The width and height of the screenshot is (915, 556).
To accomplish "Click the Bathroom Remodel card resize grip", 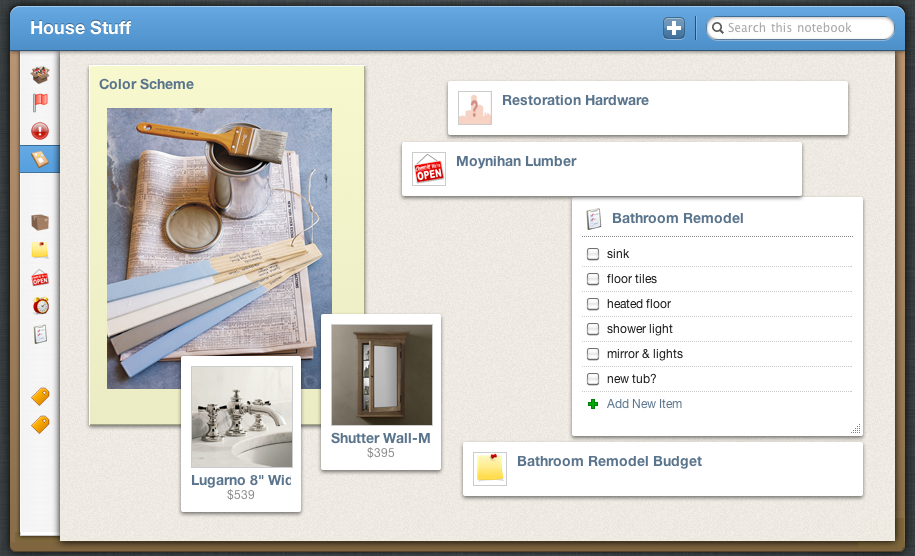I will (x=855, y=429).
